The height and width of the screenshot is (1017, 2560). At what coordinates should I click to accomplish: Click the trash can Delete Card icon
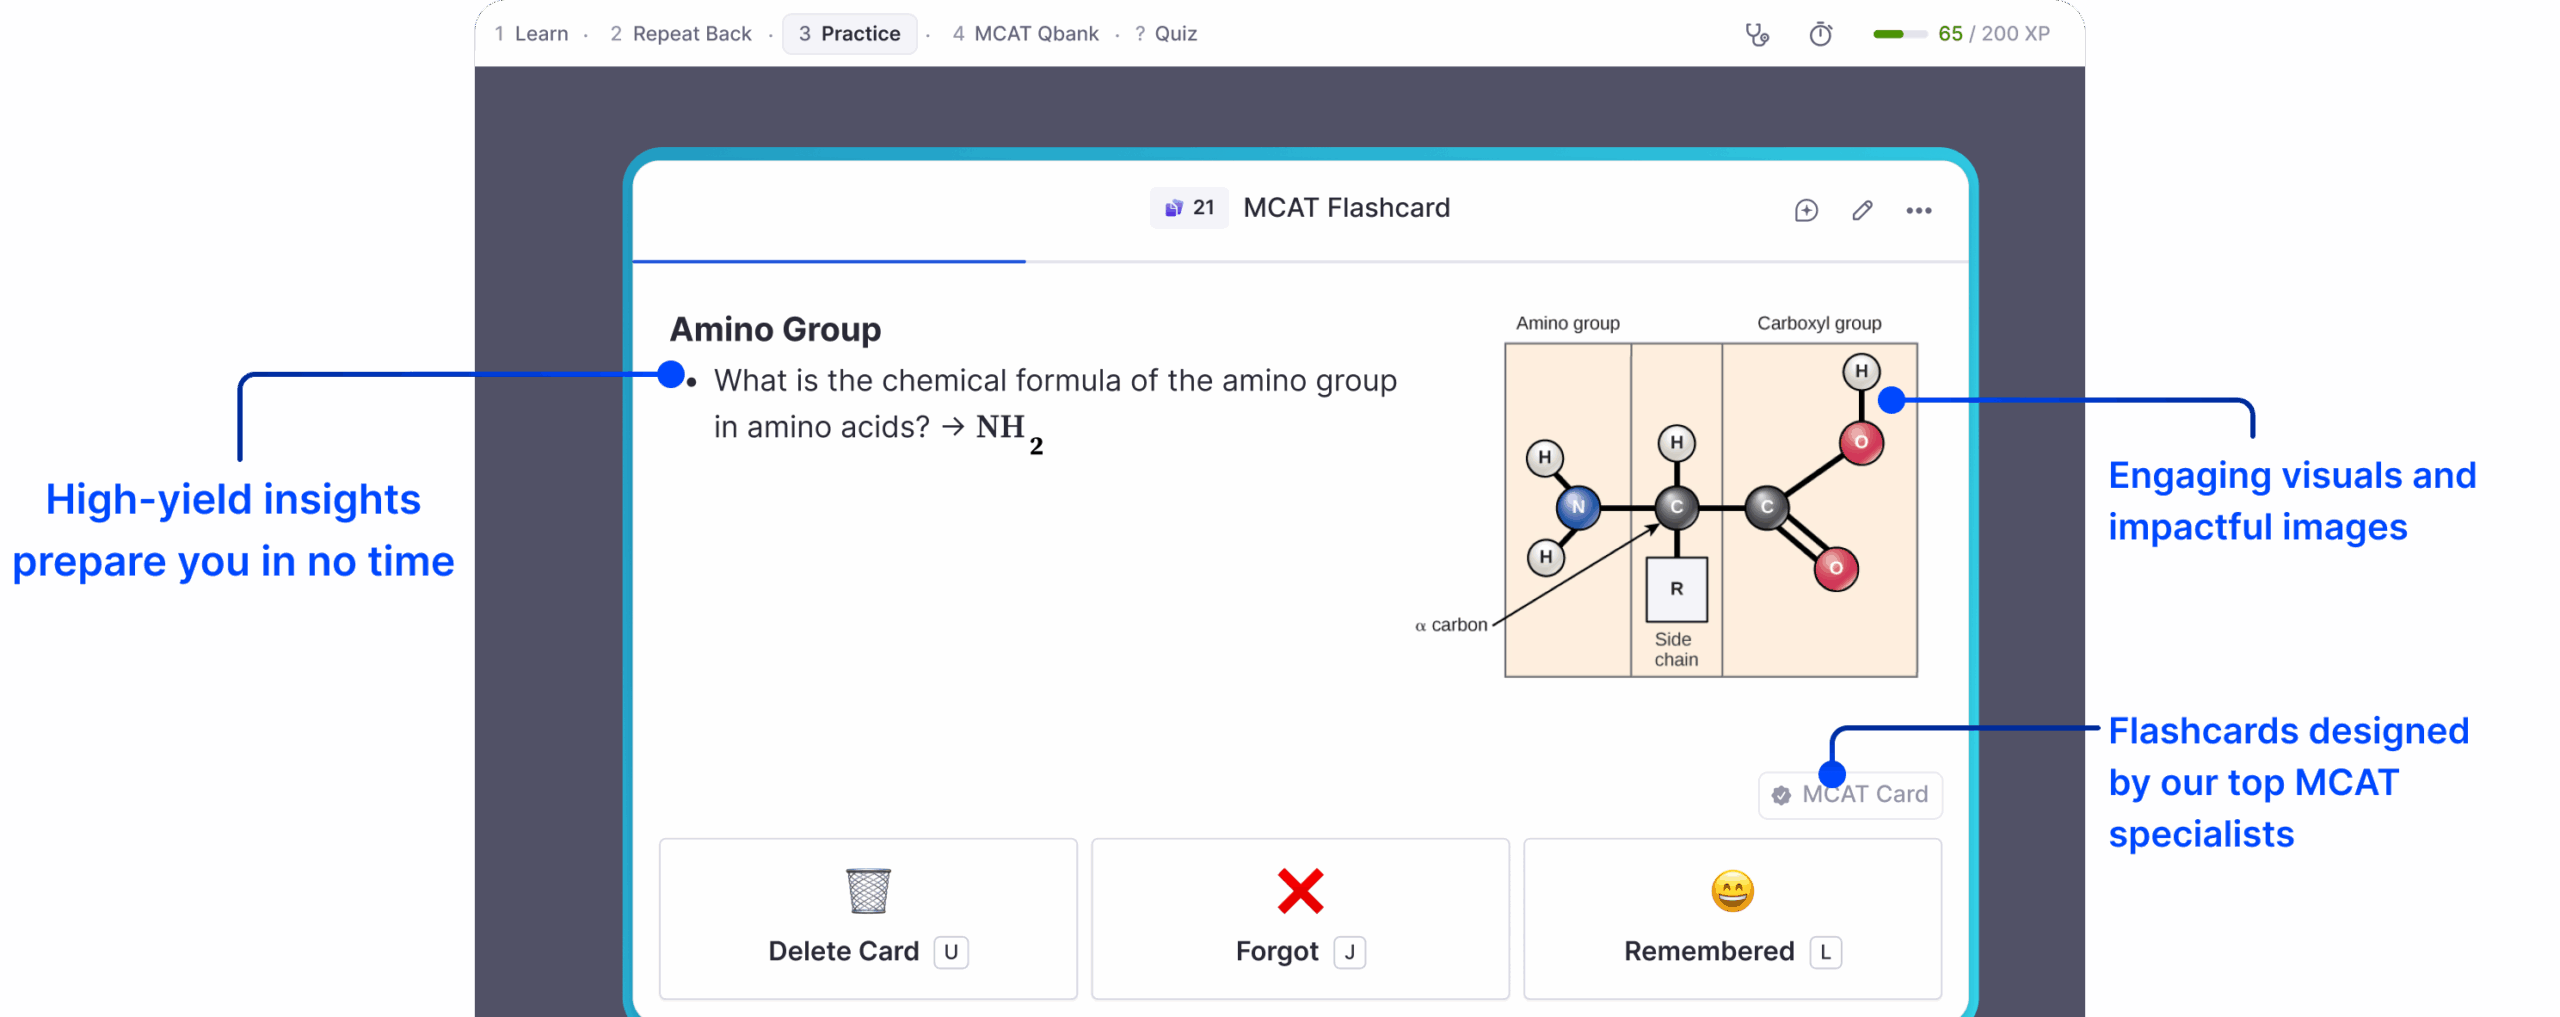(x=868, y=890)
